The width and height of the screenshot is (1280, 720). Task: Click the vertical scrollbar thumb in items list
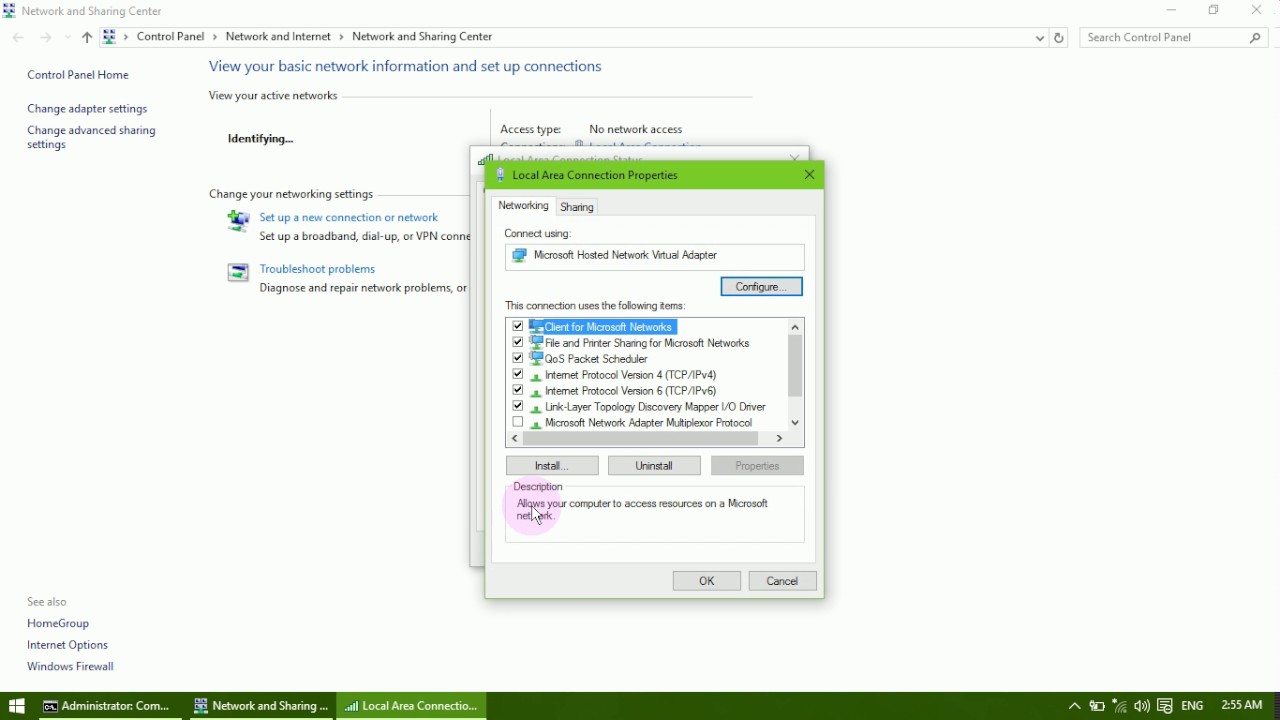796,368
